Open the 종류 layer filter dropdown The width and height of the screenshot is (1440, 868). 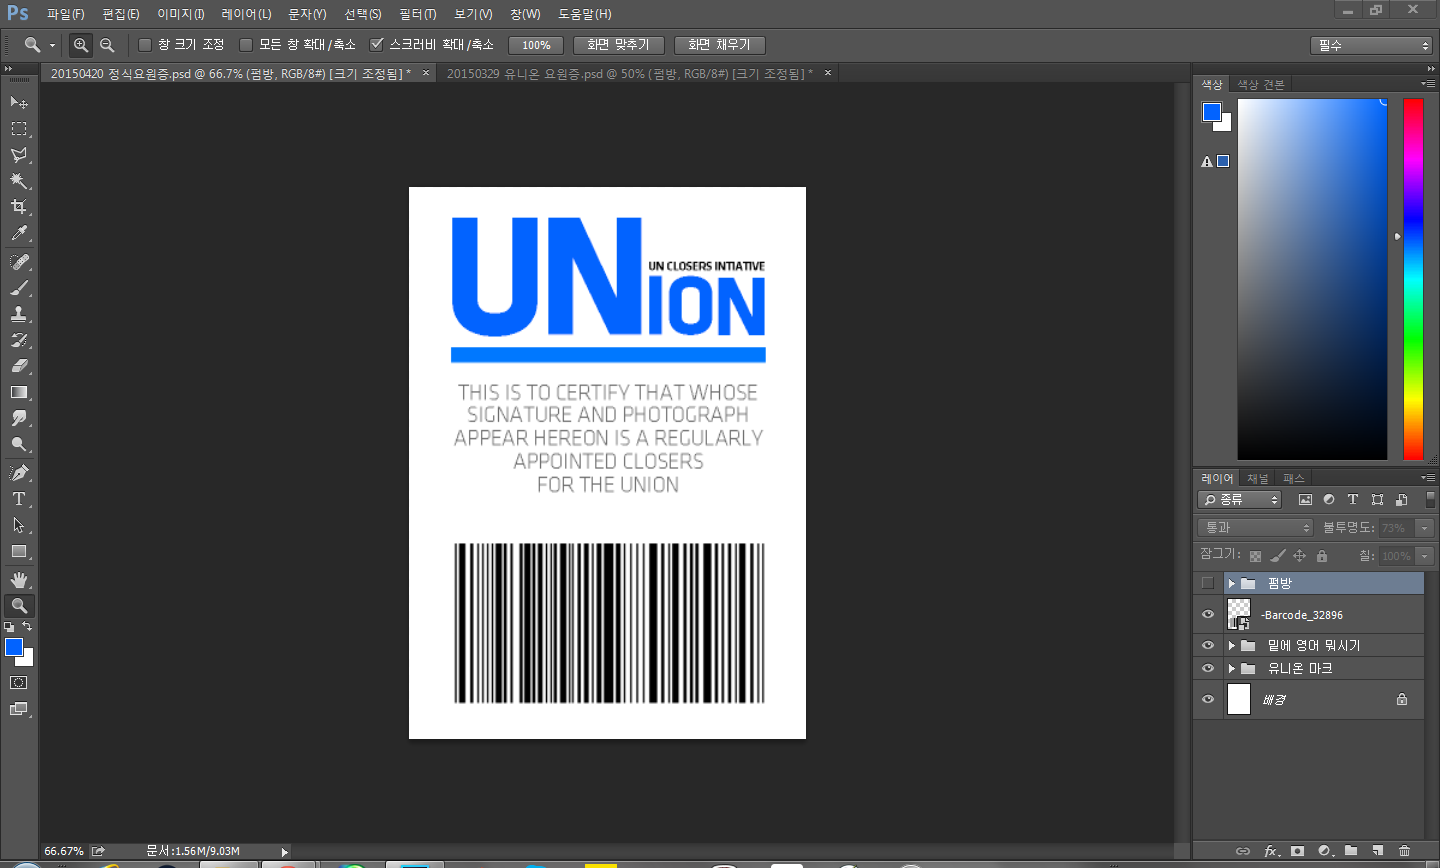[1240, 499]
